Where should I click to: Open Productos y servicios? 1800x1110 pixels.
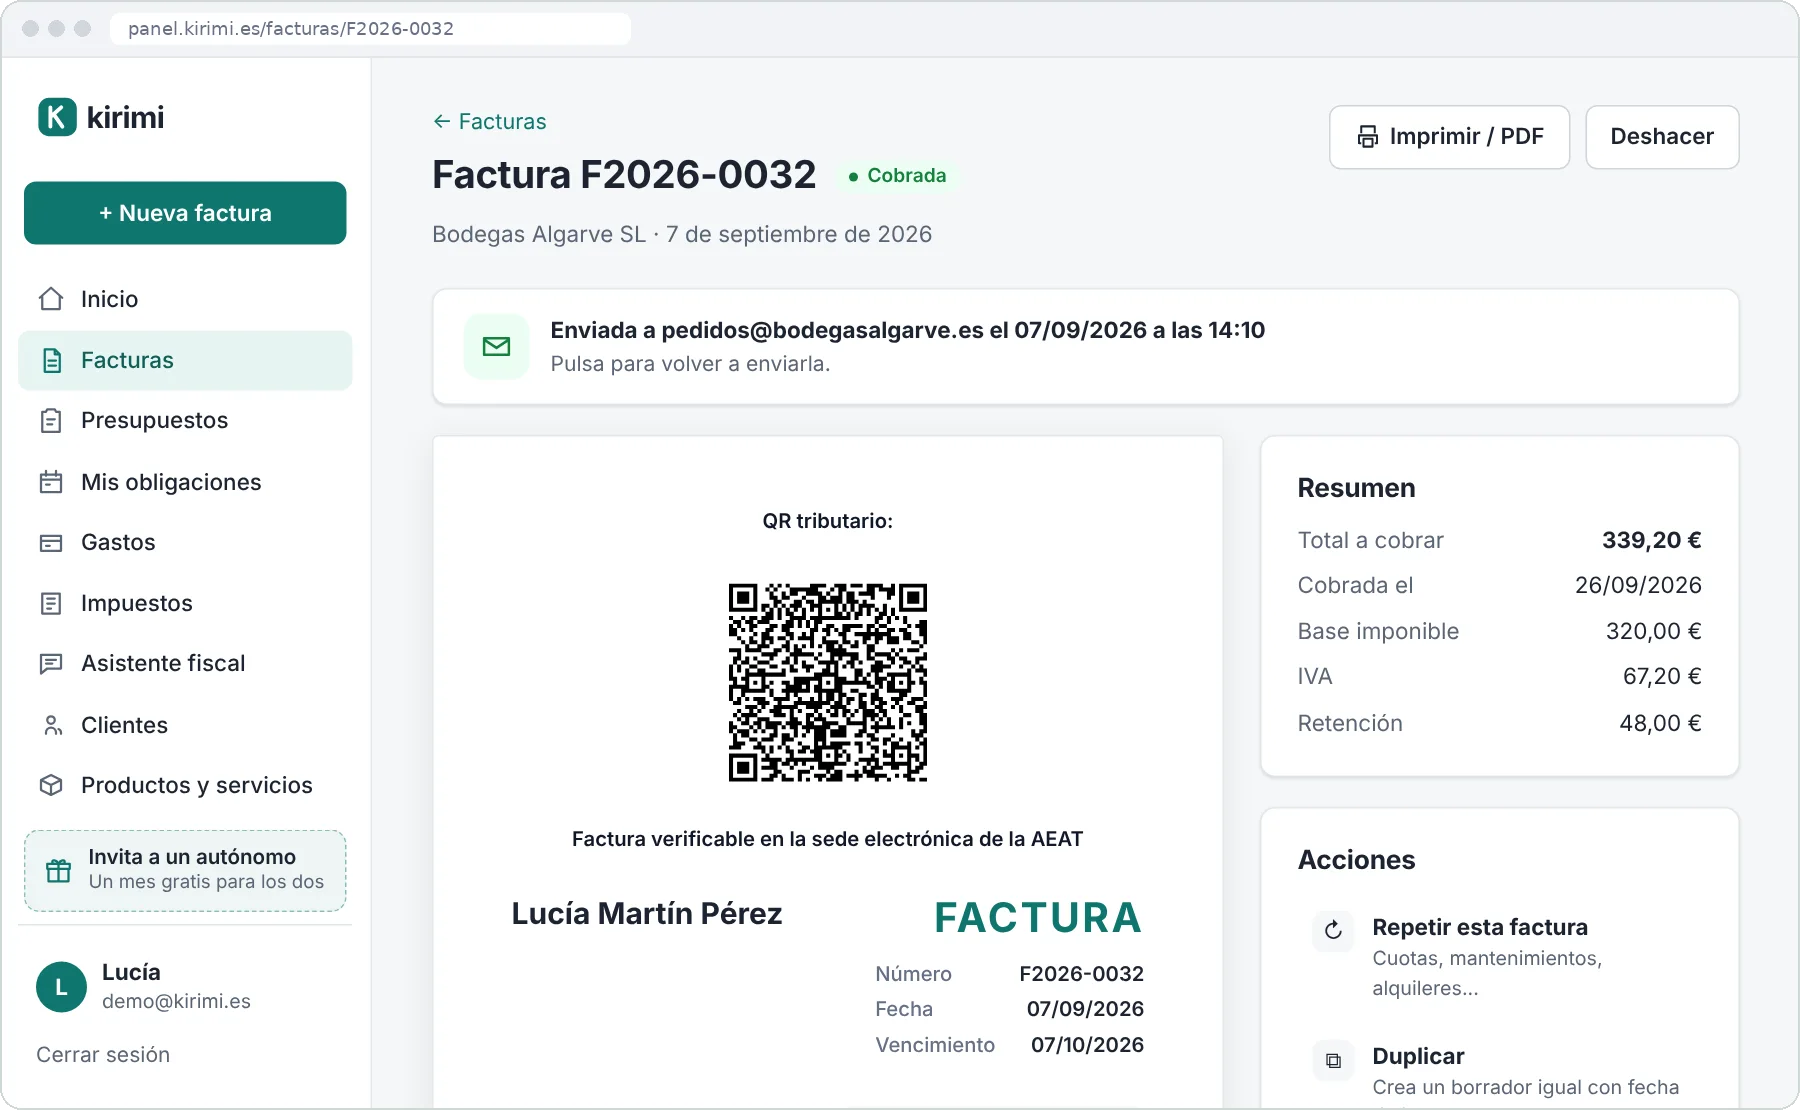pyautogui.click(x=185, y=785)
